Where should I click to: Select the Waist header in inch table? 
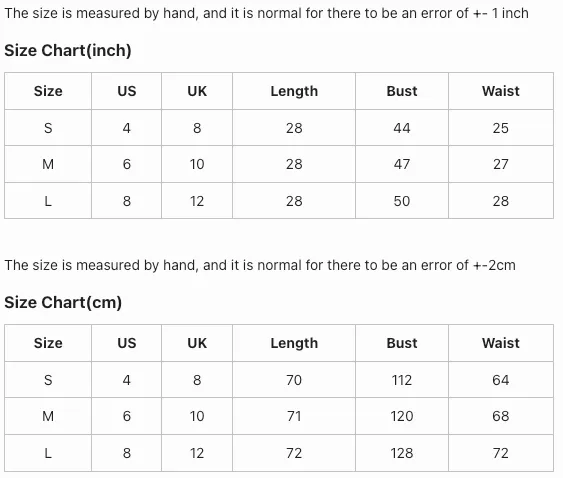coord(501,91)
